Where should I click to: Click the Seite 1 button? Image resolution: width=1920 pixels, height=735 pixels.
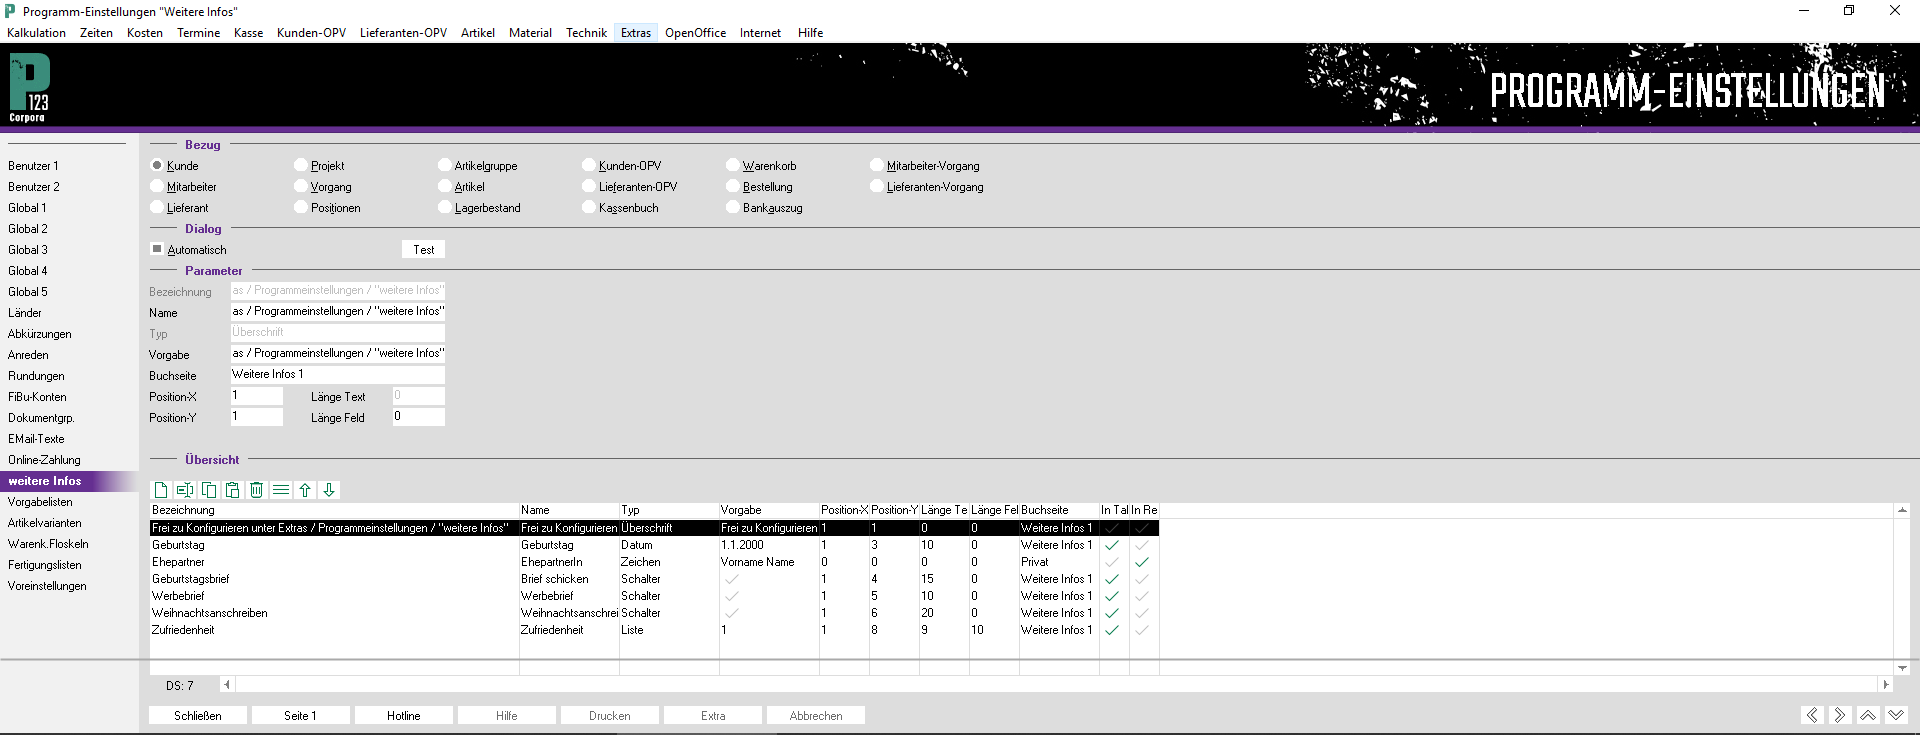coord(300,716)
